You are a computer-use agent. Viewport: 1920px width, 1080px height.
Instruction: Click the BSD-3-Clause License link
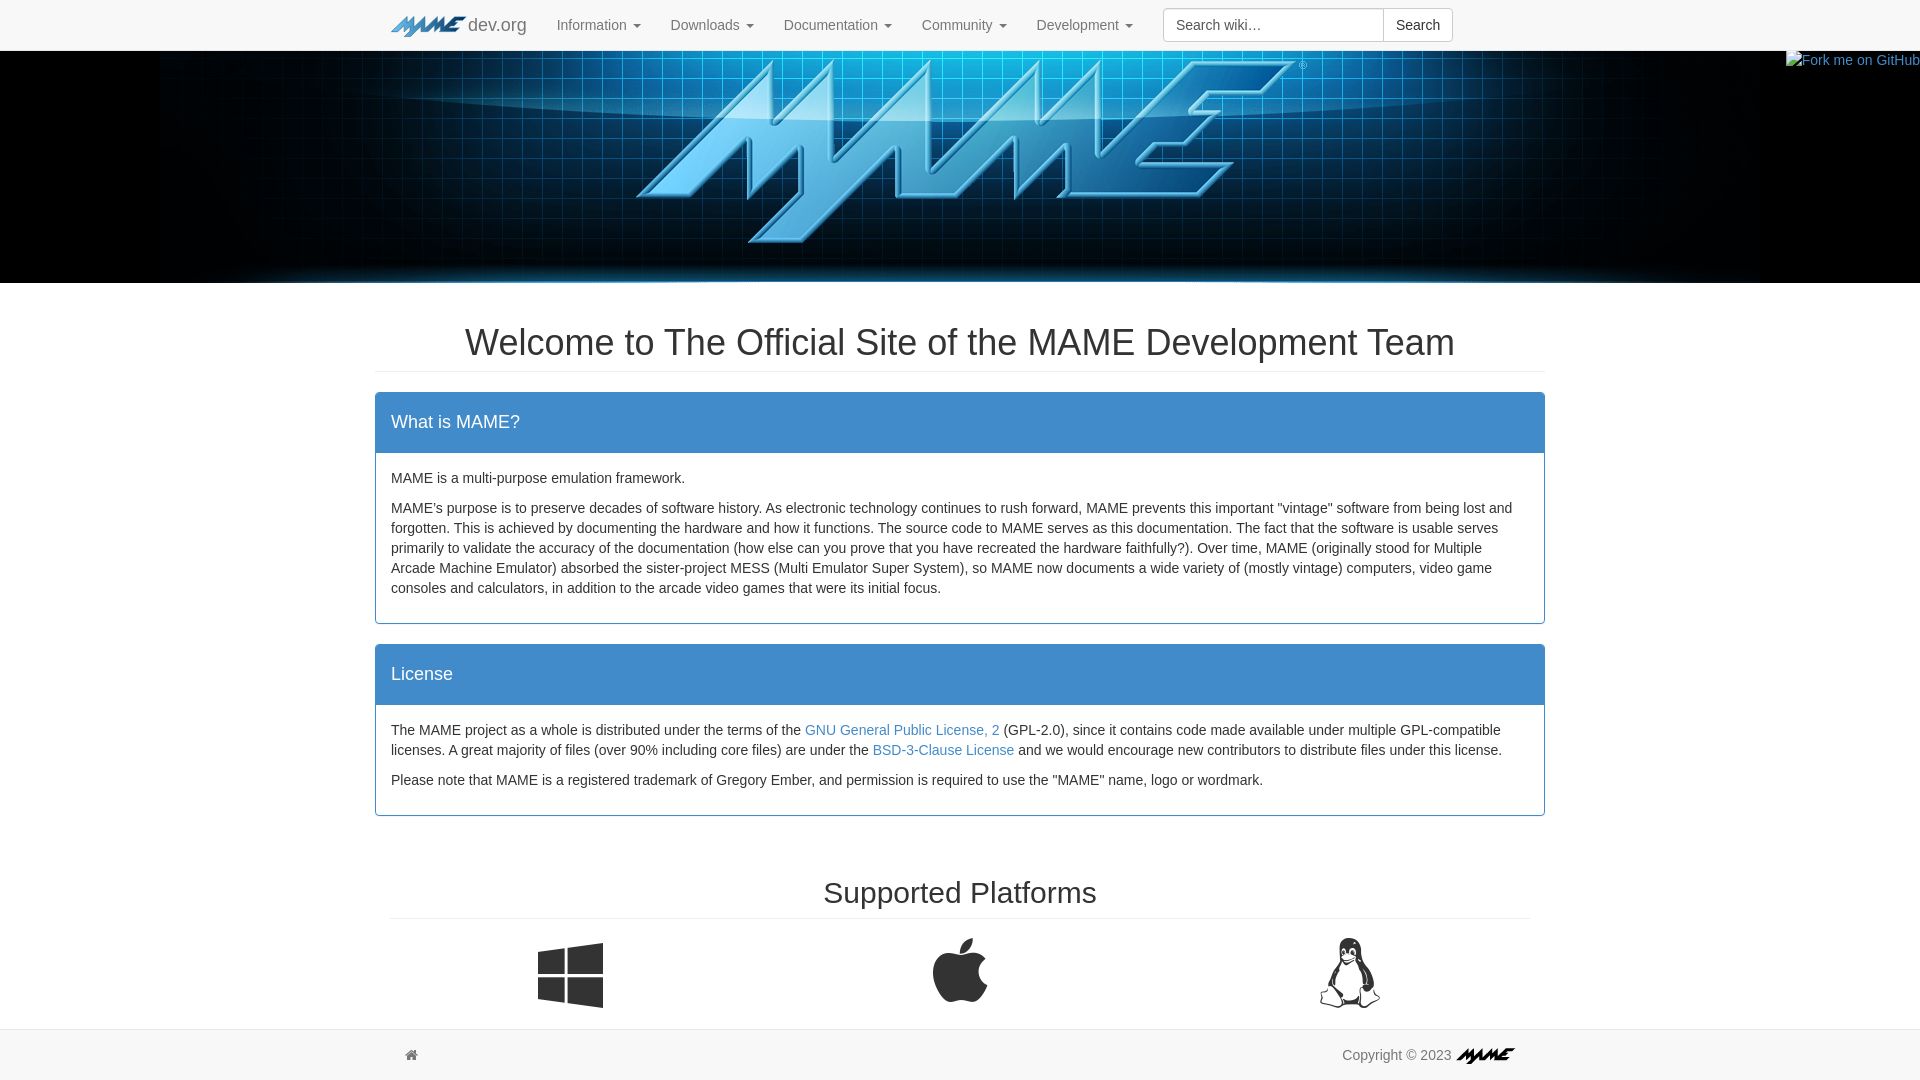(x=943, y=749)
